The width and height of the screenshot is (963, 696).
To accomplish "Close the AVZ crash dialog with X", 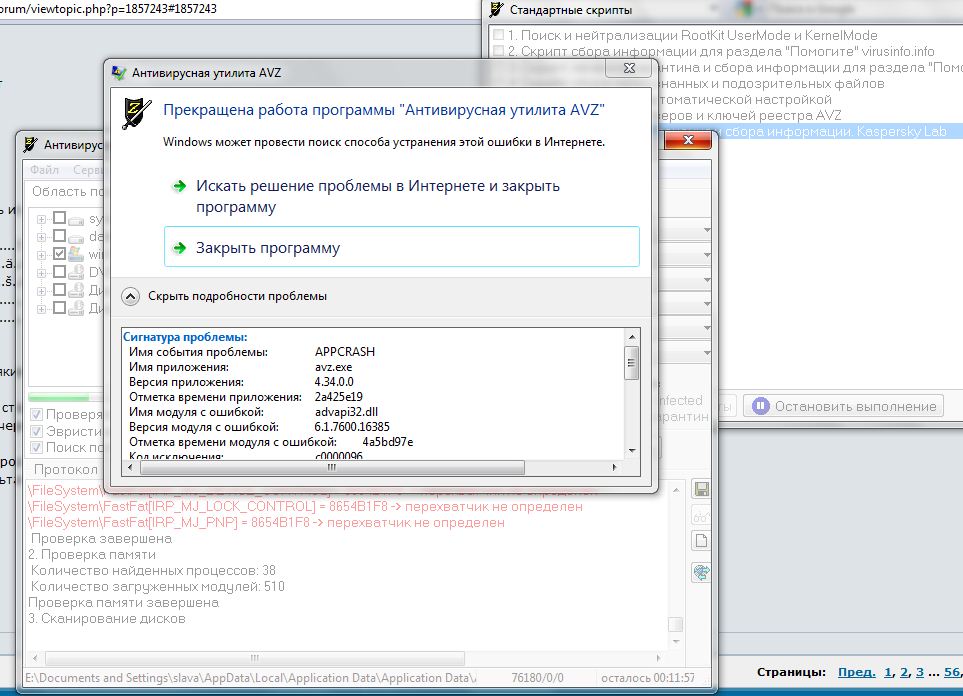I will [629, 68].
